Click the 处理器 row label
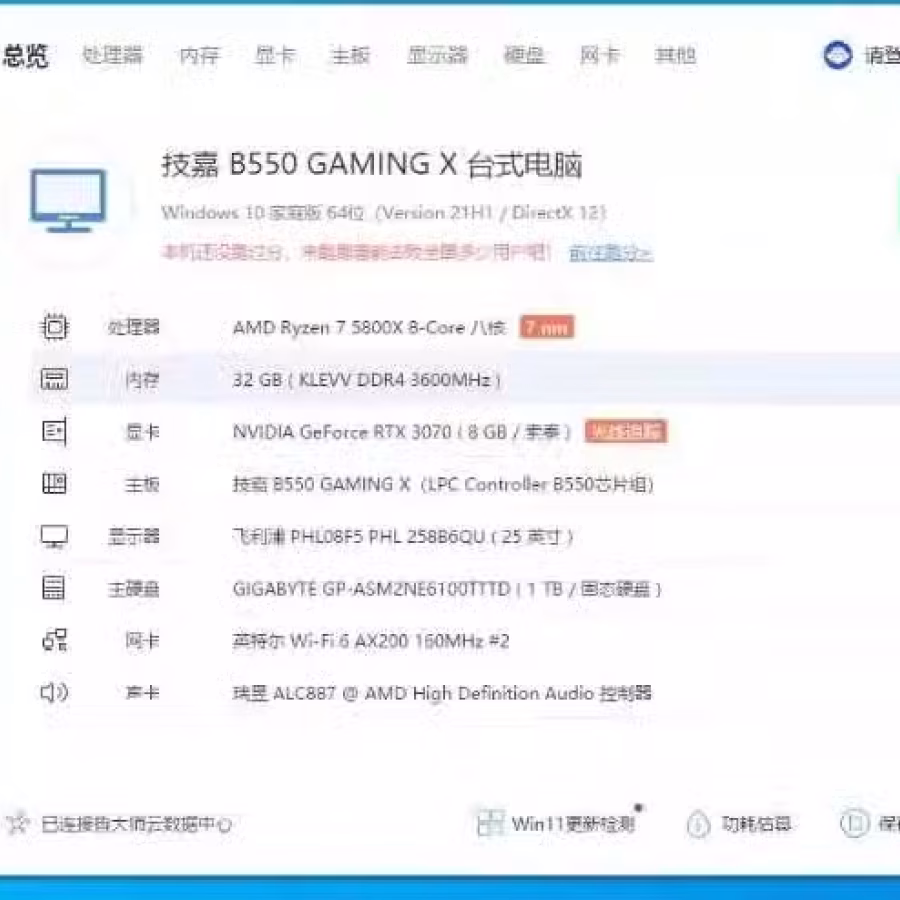The width and height of the screenshot is (900, 900). [x=133, y=327]
